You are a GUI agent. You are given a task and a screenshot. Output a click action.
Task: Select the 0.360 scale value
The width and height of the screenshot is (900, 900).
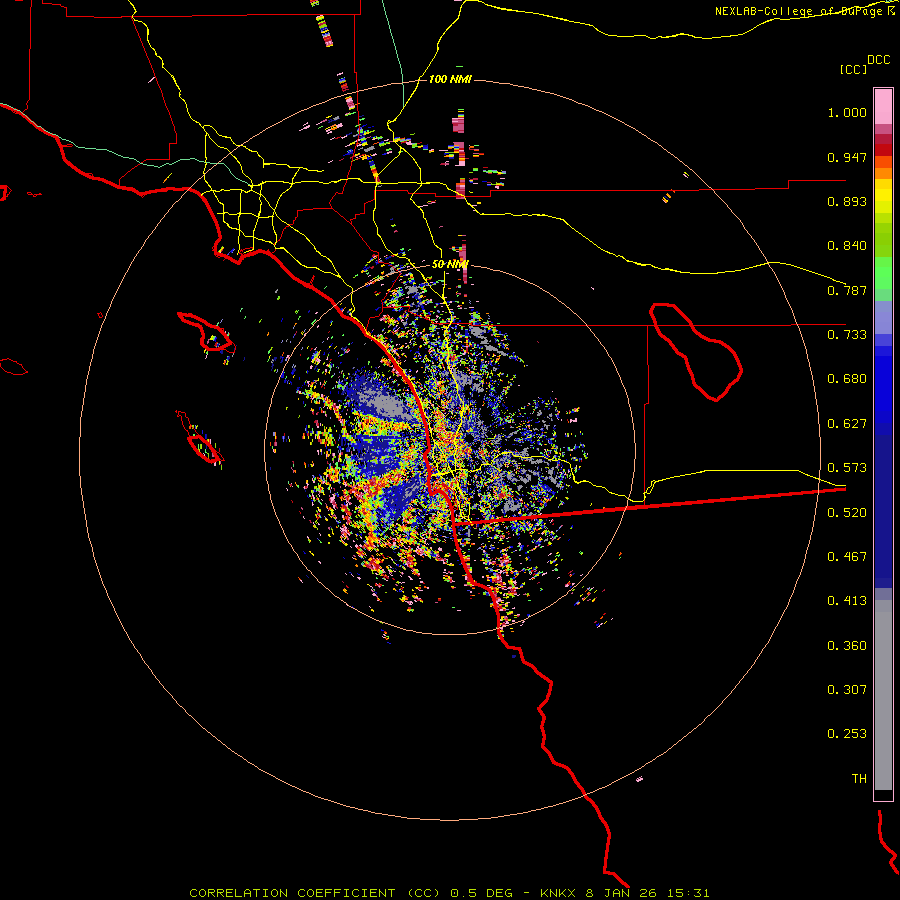tap(847, 646)
